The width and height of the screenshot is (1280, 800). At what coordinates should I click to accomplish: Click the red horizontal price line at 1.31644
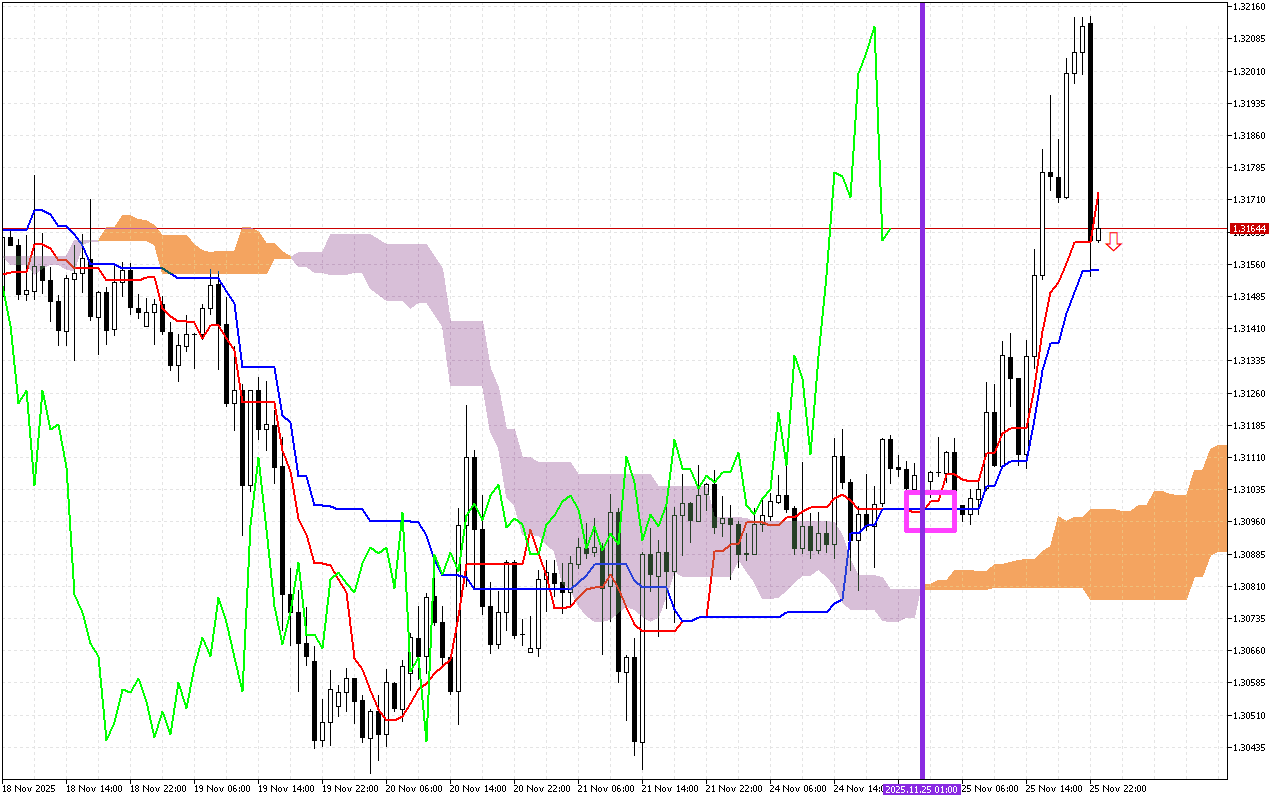pyautogui.click(x=600, y=227)
